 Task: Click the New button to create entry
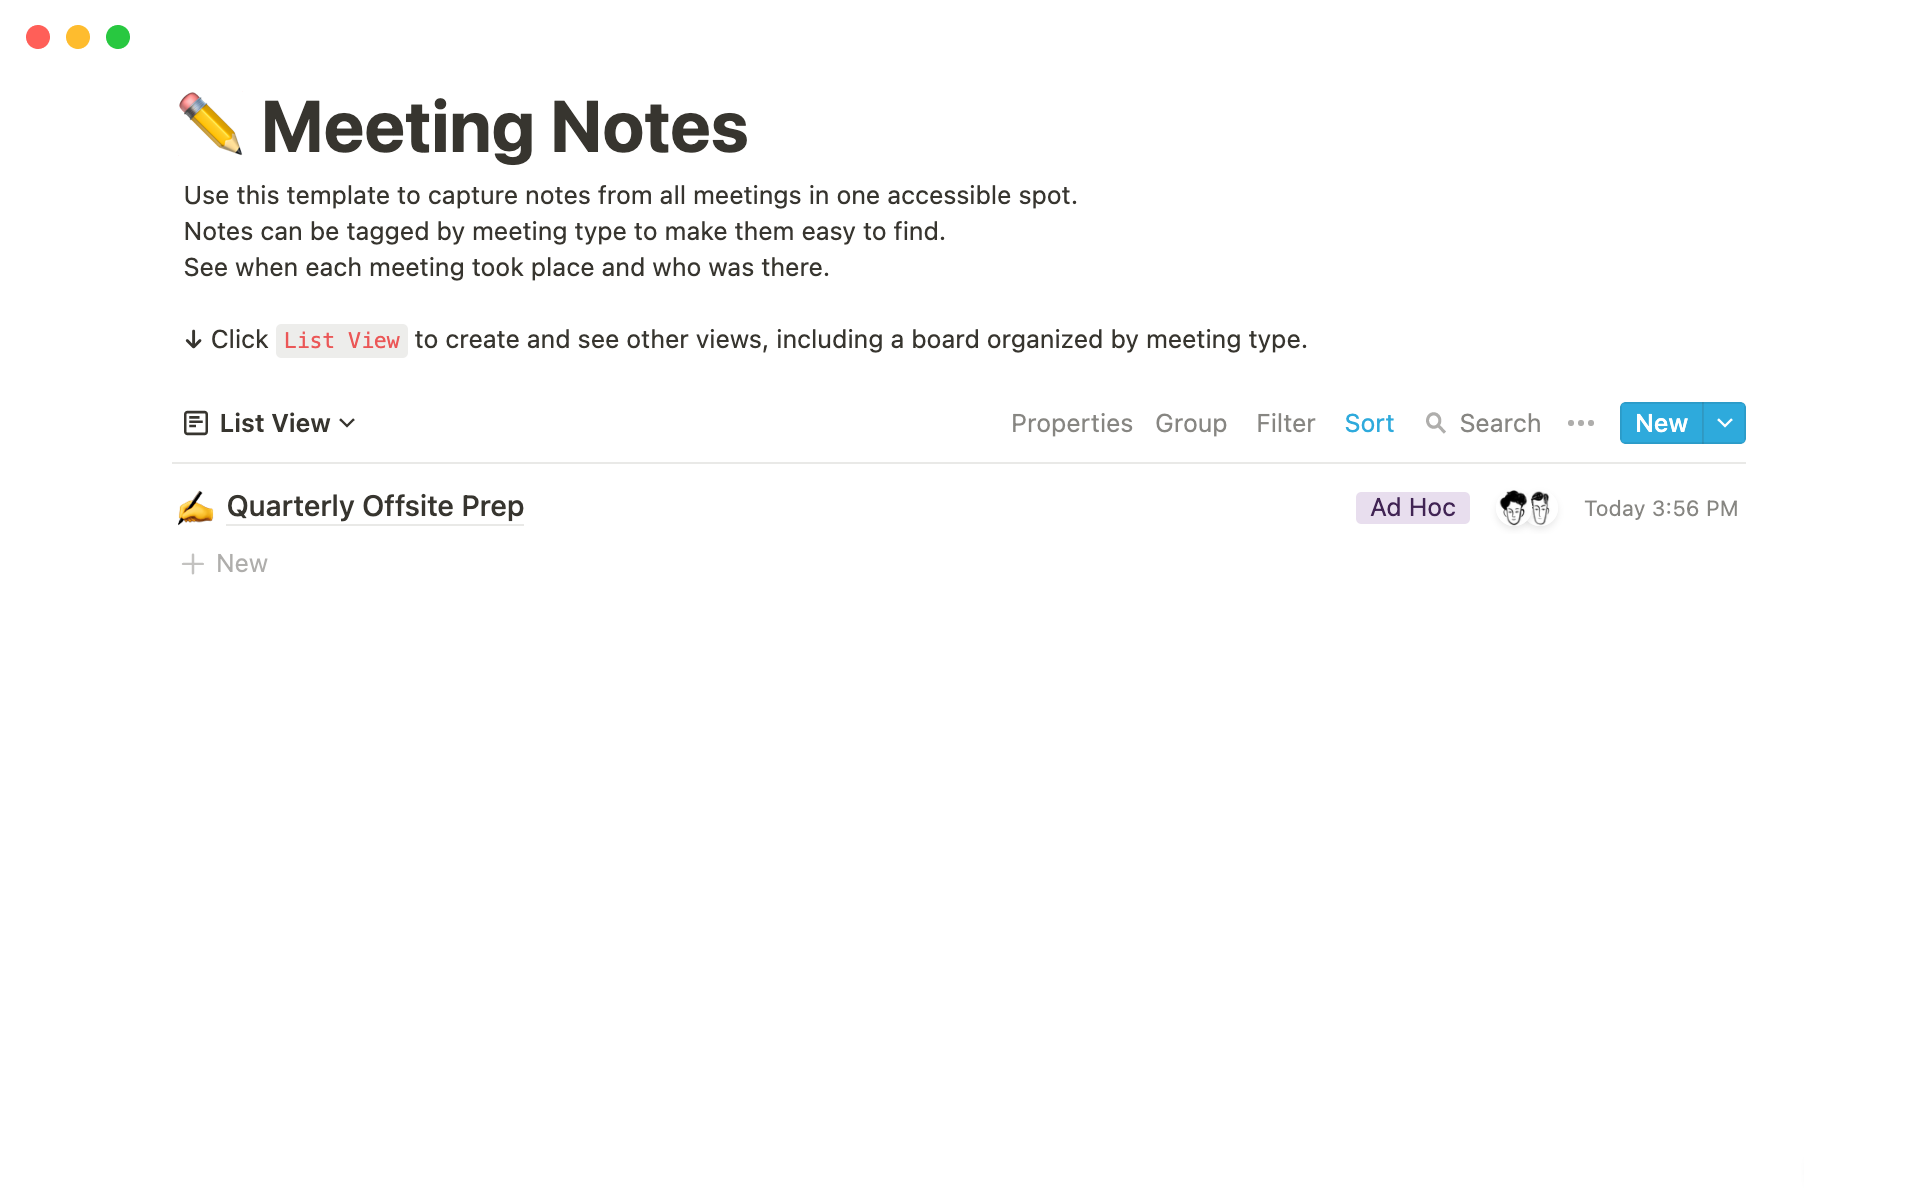1660,423
